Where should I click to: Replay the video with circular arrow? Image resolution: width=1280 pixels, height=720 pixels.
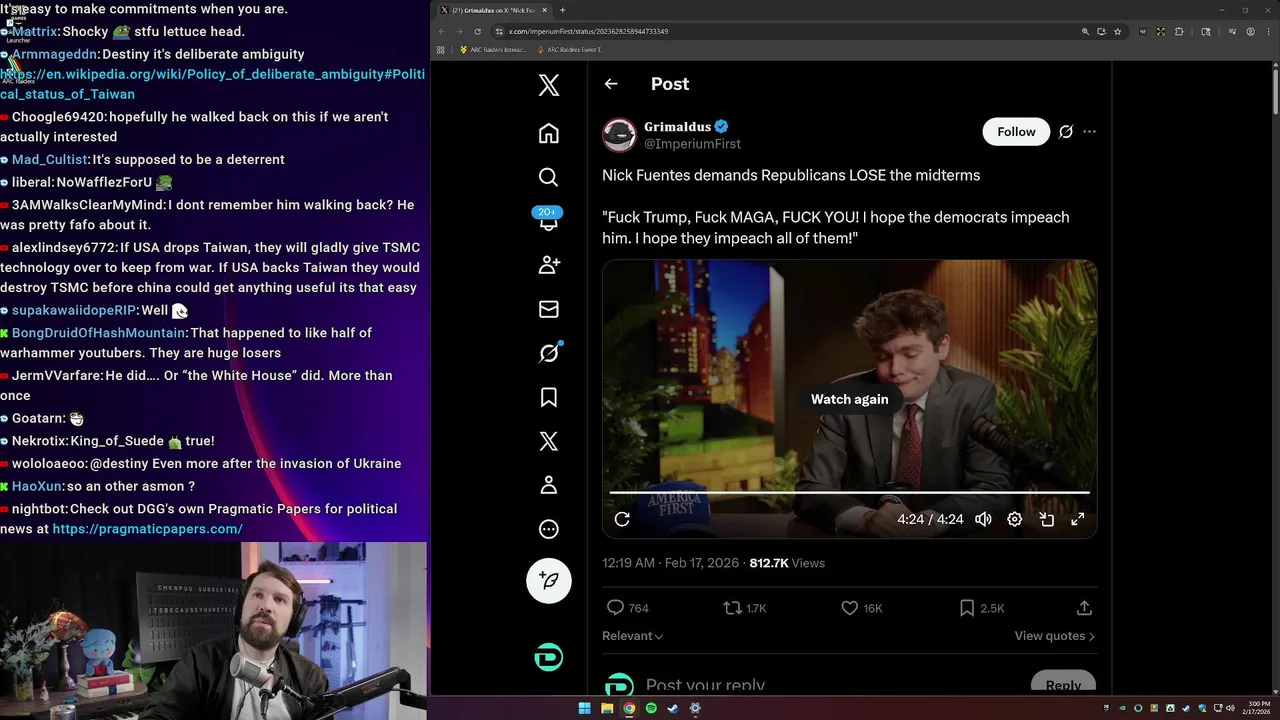point(622,519)
